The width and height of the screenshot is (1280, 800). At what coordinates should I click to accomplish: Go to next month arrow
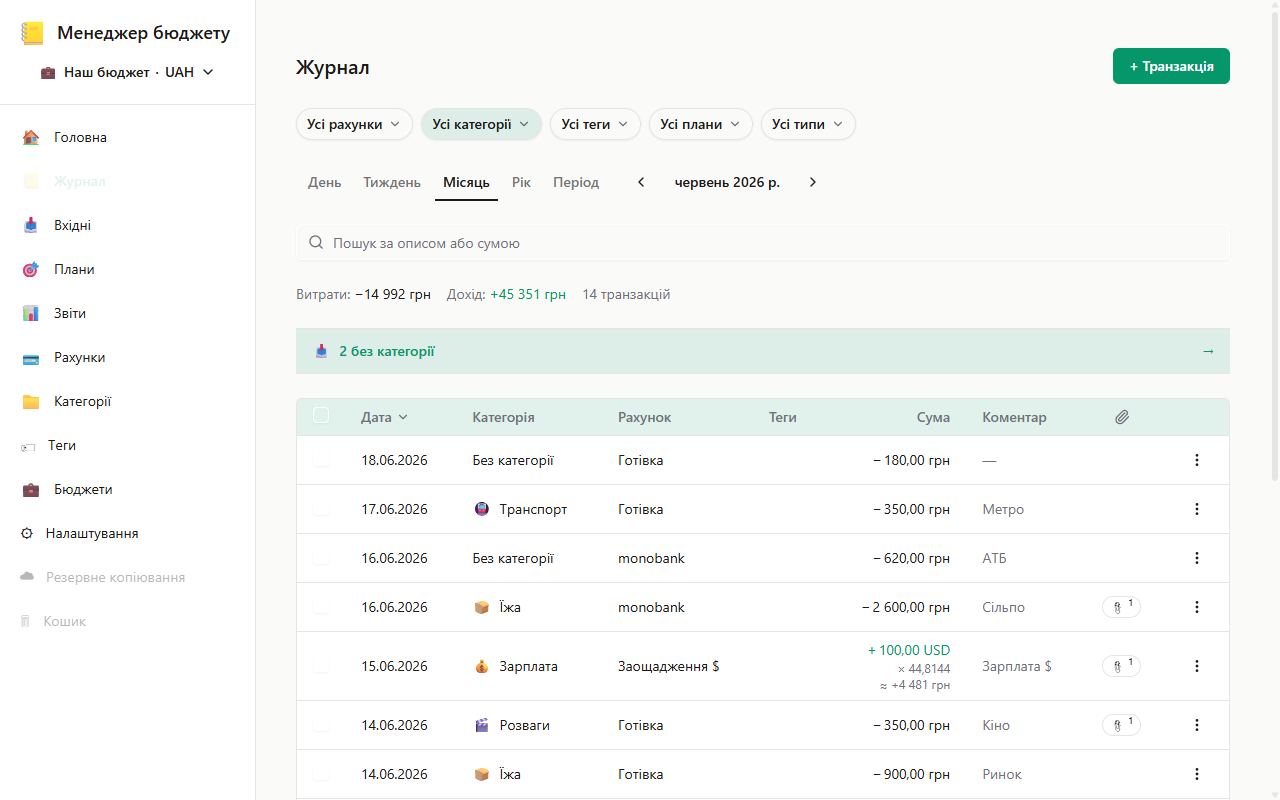tap(813, 182)
